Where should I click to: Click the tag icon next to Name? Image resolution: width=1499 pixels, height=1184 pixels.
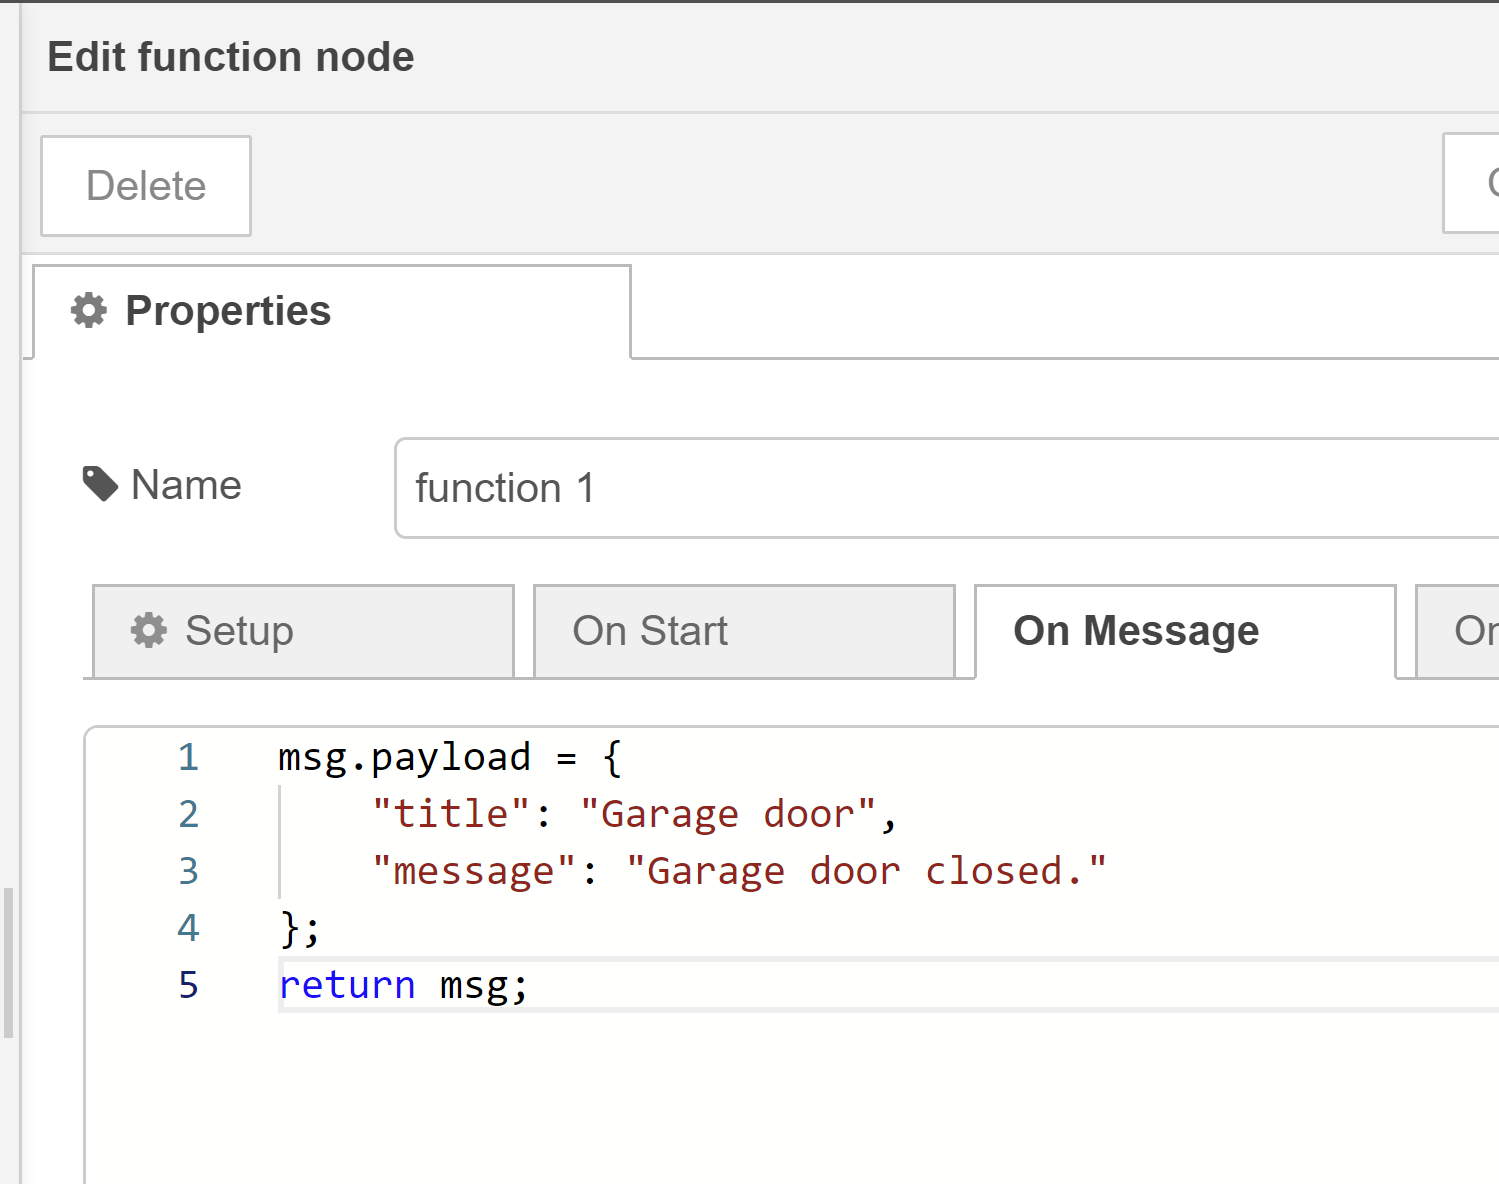pos(100,485)
